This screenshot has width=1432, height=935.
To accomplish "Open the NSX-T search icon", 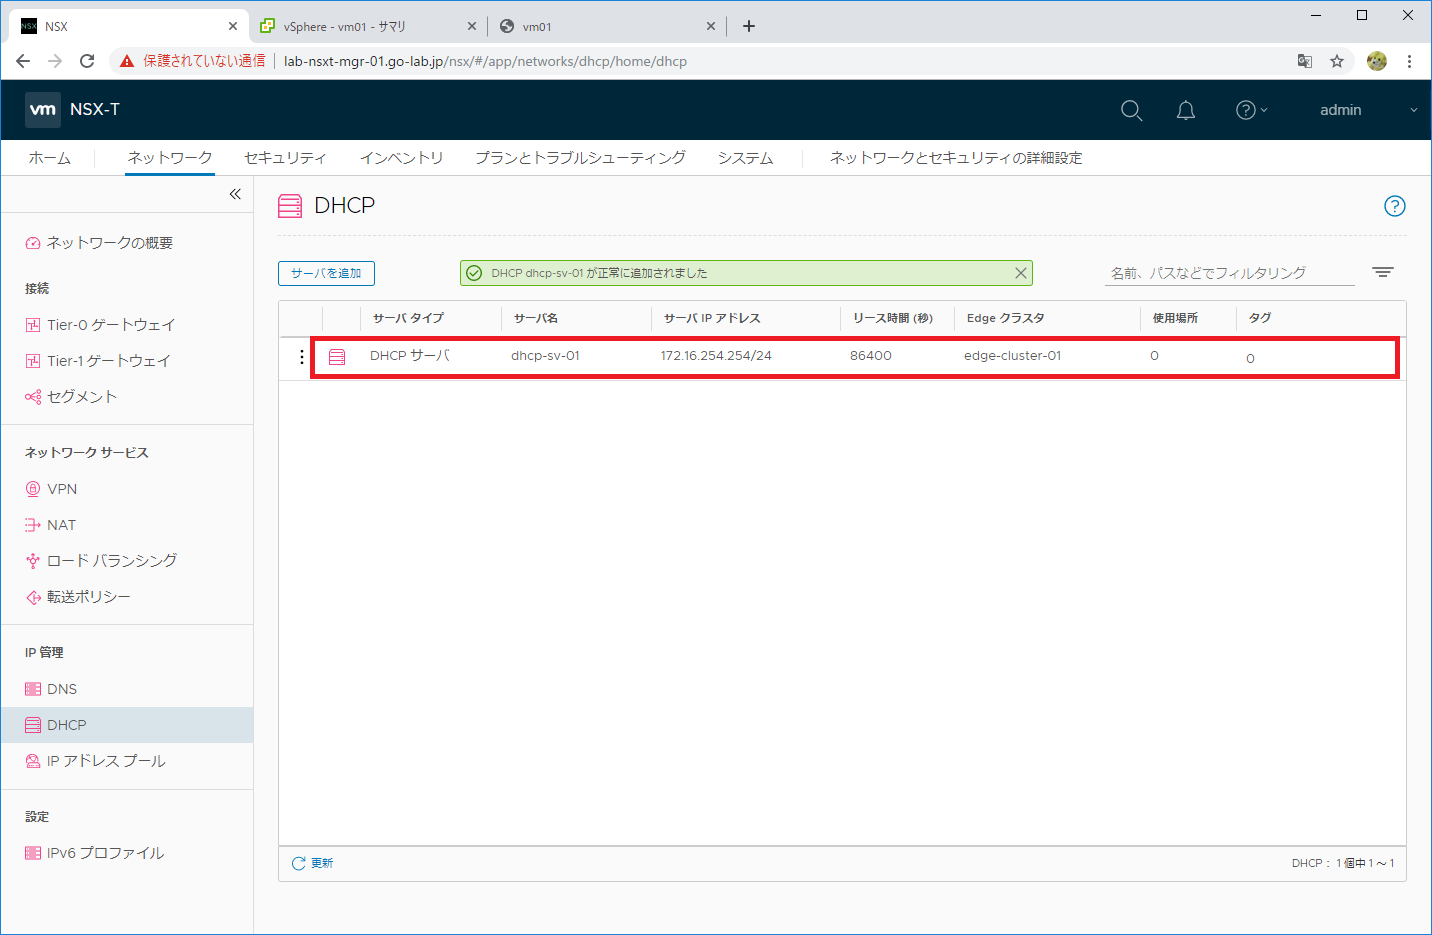I will (x=1131, y=110).
